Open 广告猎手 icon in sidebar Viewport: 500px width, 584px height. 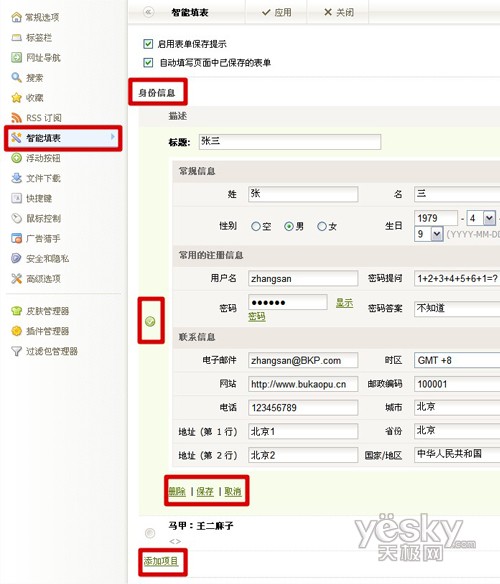click(x=16, y=238)
